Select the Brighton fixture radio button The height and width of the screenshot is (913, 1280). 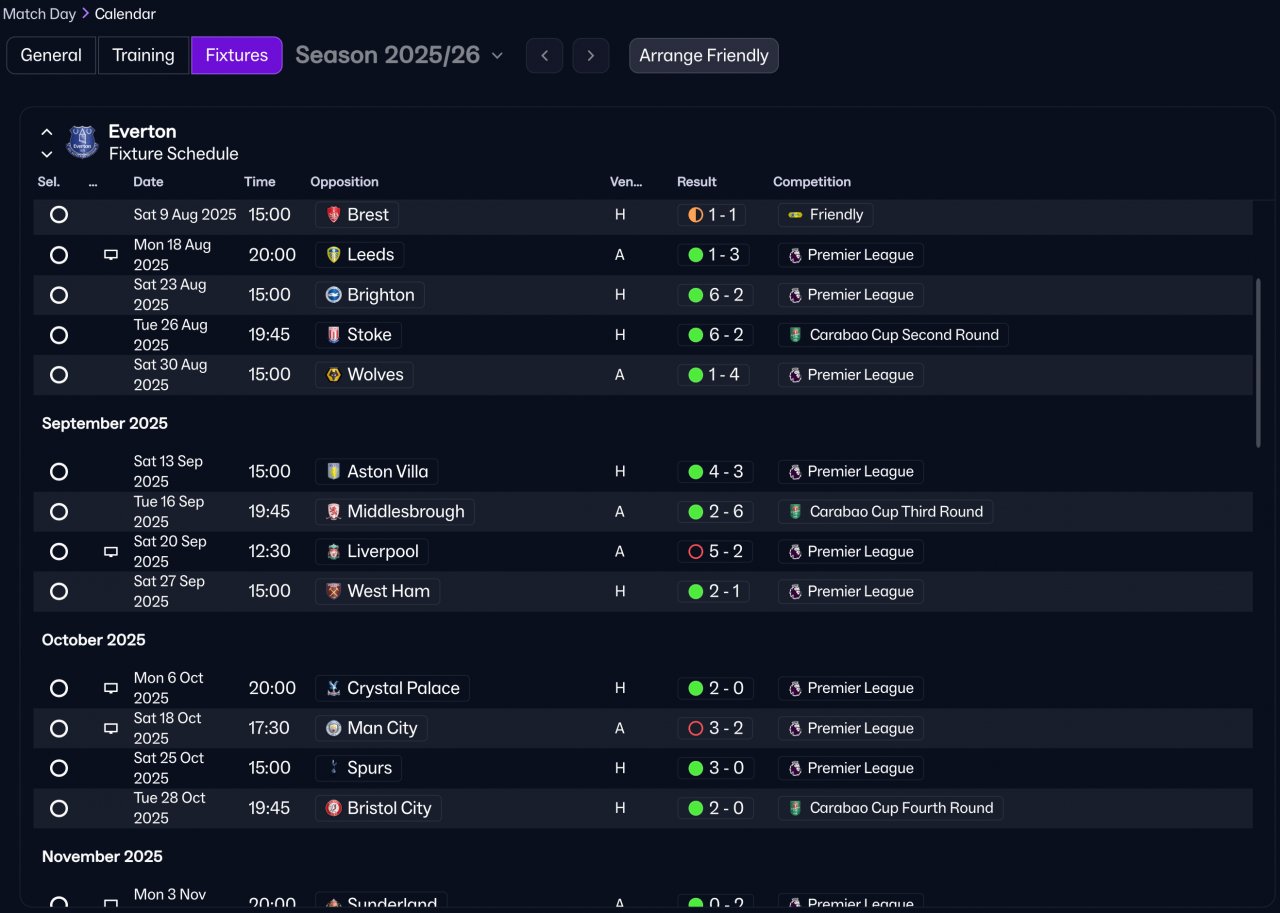coord(59,295)
